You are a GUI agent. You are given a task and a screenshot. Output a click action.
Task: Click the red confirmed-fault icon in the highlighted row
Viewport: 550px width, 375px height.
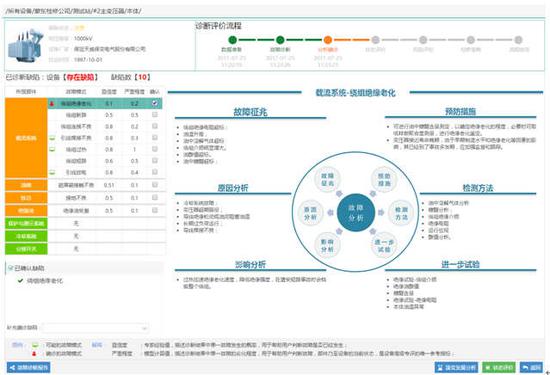(52, 104)
